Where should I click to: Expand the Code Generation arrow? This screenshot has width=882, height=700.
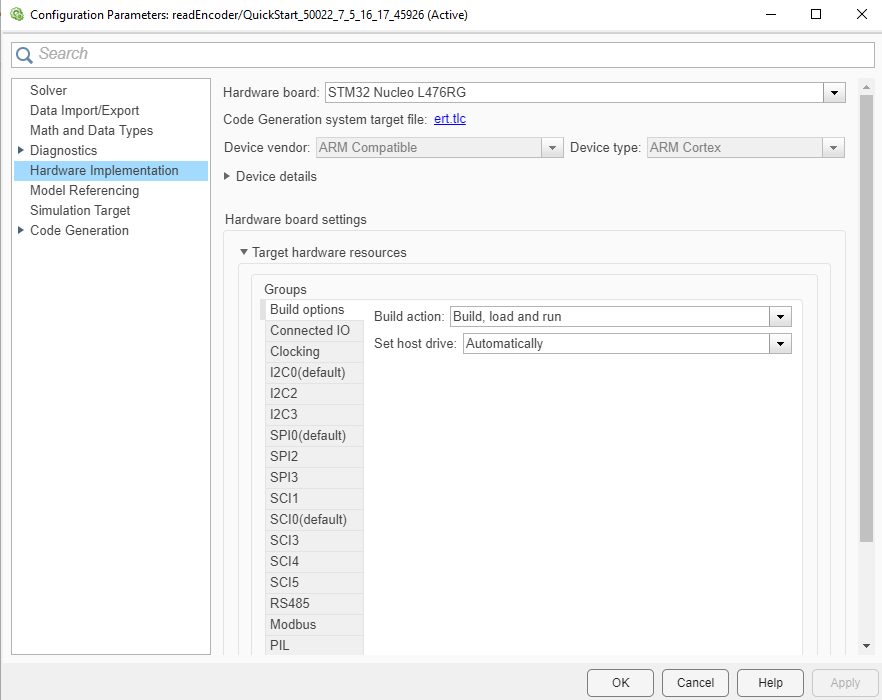[21, 230]
